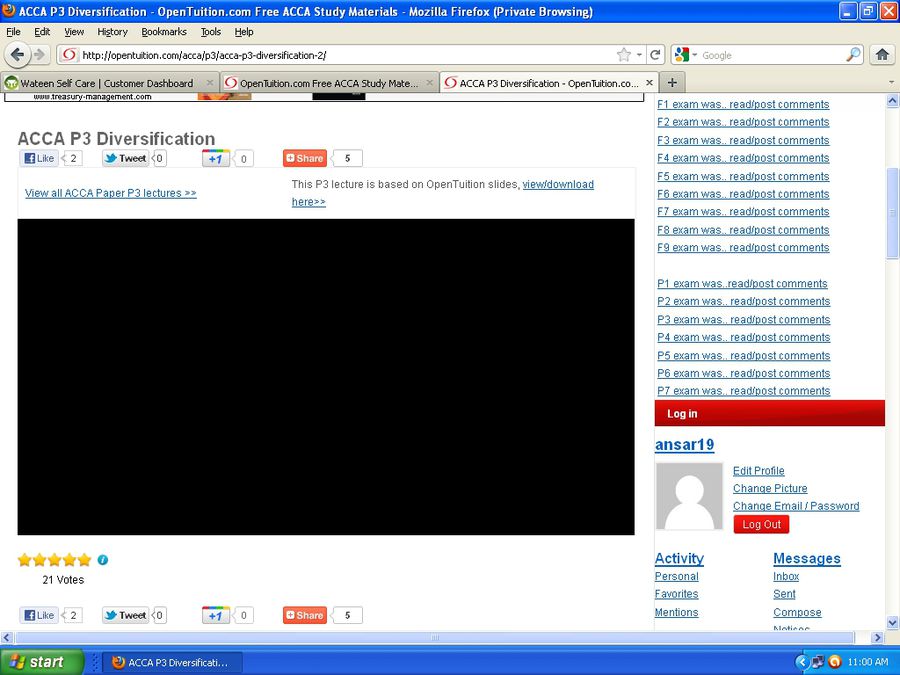Click the bottom Facebook Like button
Viewport: 900px width, 675px height.
tap(39, 615)
